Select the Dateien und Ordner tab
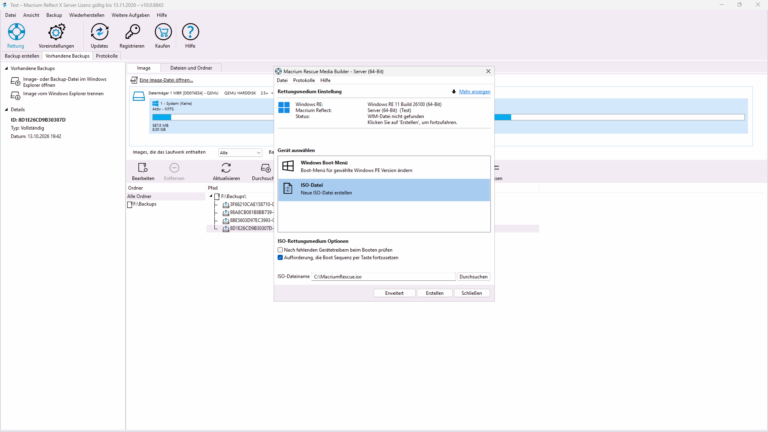The height and width of the screenshot is (432, 768). tap(191, 68)
